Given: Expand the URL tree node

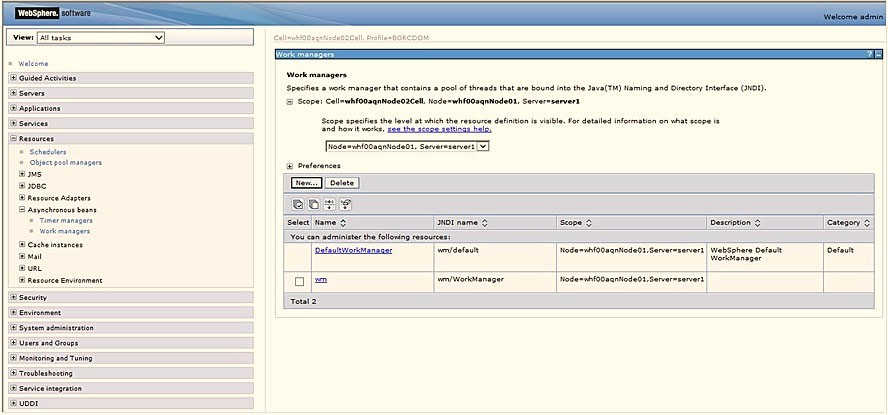Looking at the screenshot, I should [22, 268].
